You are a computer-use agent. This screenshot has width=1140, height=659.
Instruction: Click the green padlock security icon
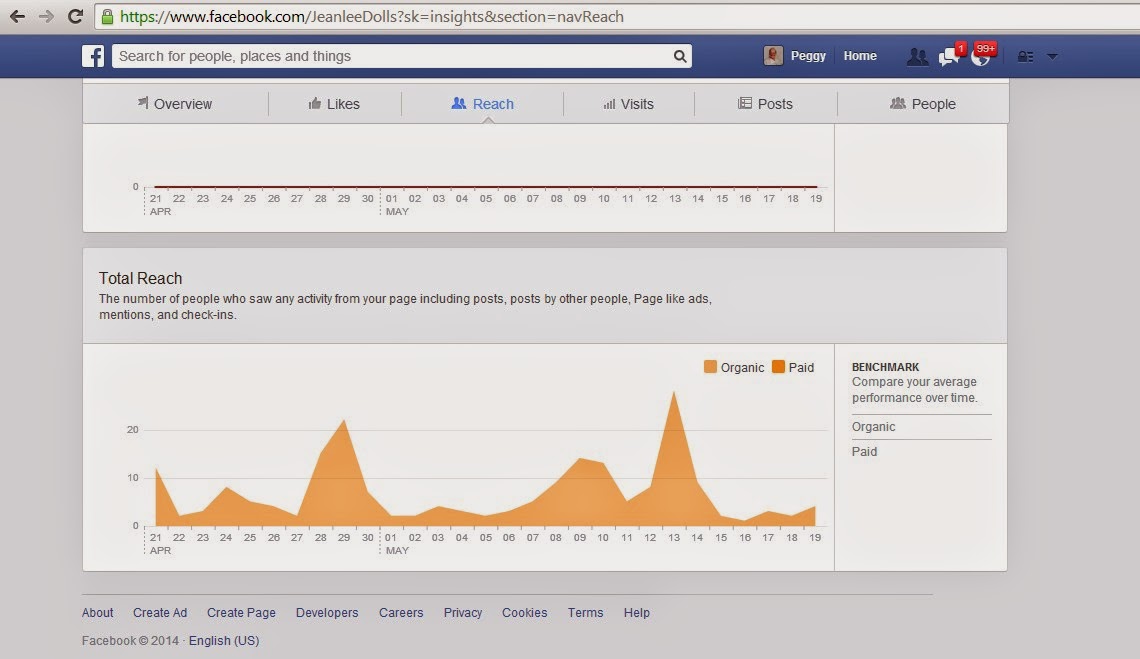click(108, 17)
